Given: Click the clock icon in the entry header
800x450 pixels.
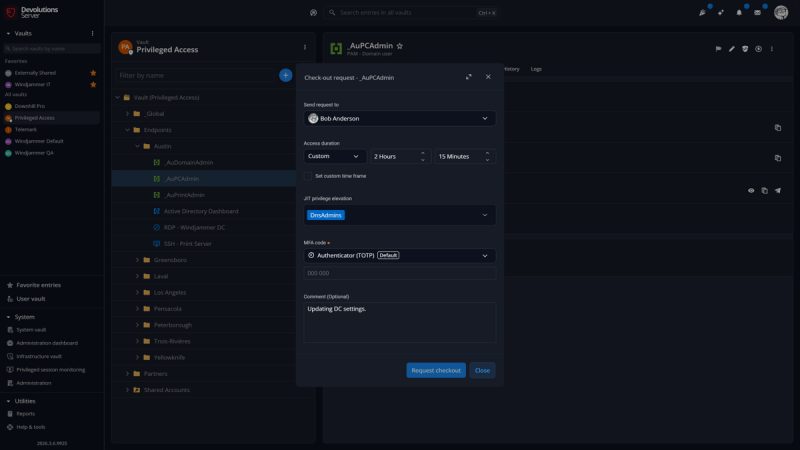Looking at the screenshot, I should (x=758, y=49).
